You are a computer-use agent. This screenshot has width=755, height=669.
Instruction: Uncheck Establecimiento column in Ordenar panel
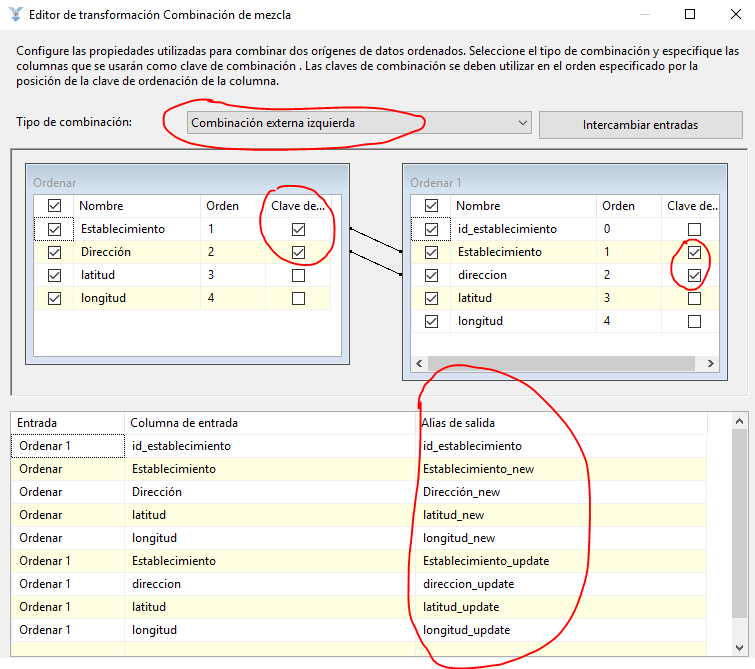tap(54, 229)
